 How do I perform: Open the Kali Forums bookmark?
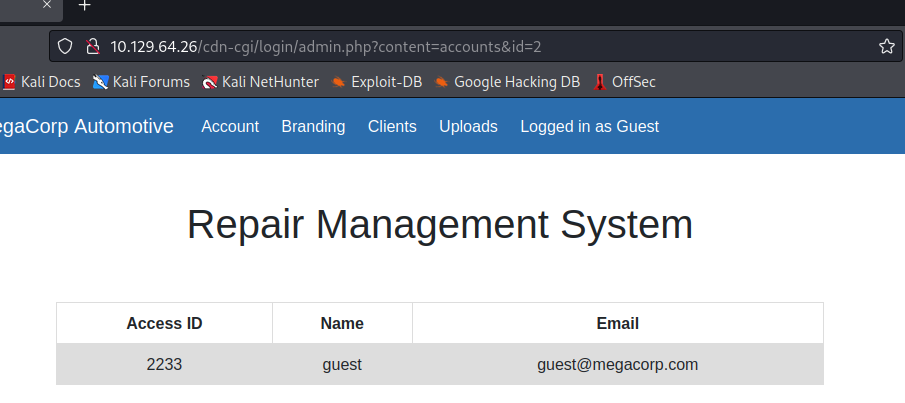pos(141,82)
